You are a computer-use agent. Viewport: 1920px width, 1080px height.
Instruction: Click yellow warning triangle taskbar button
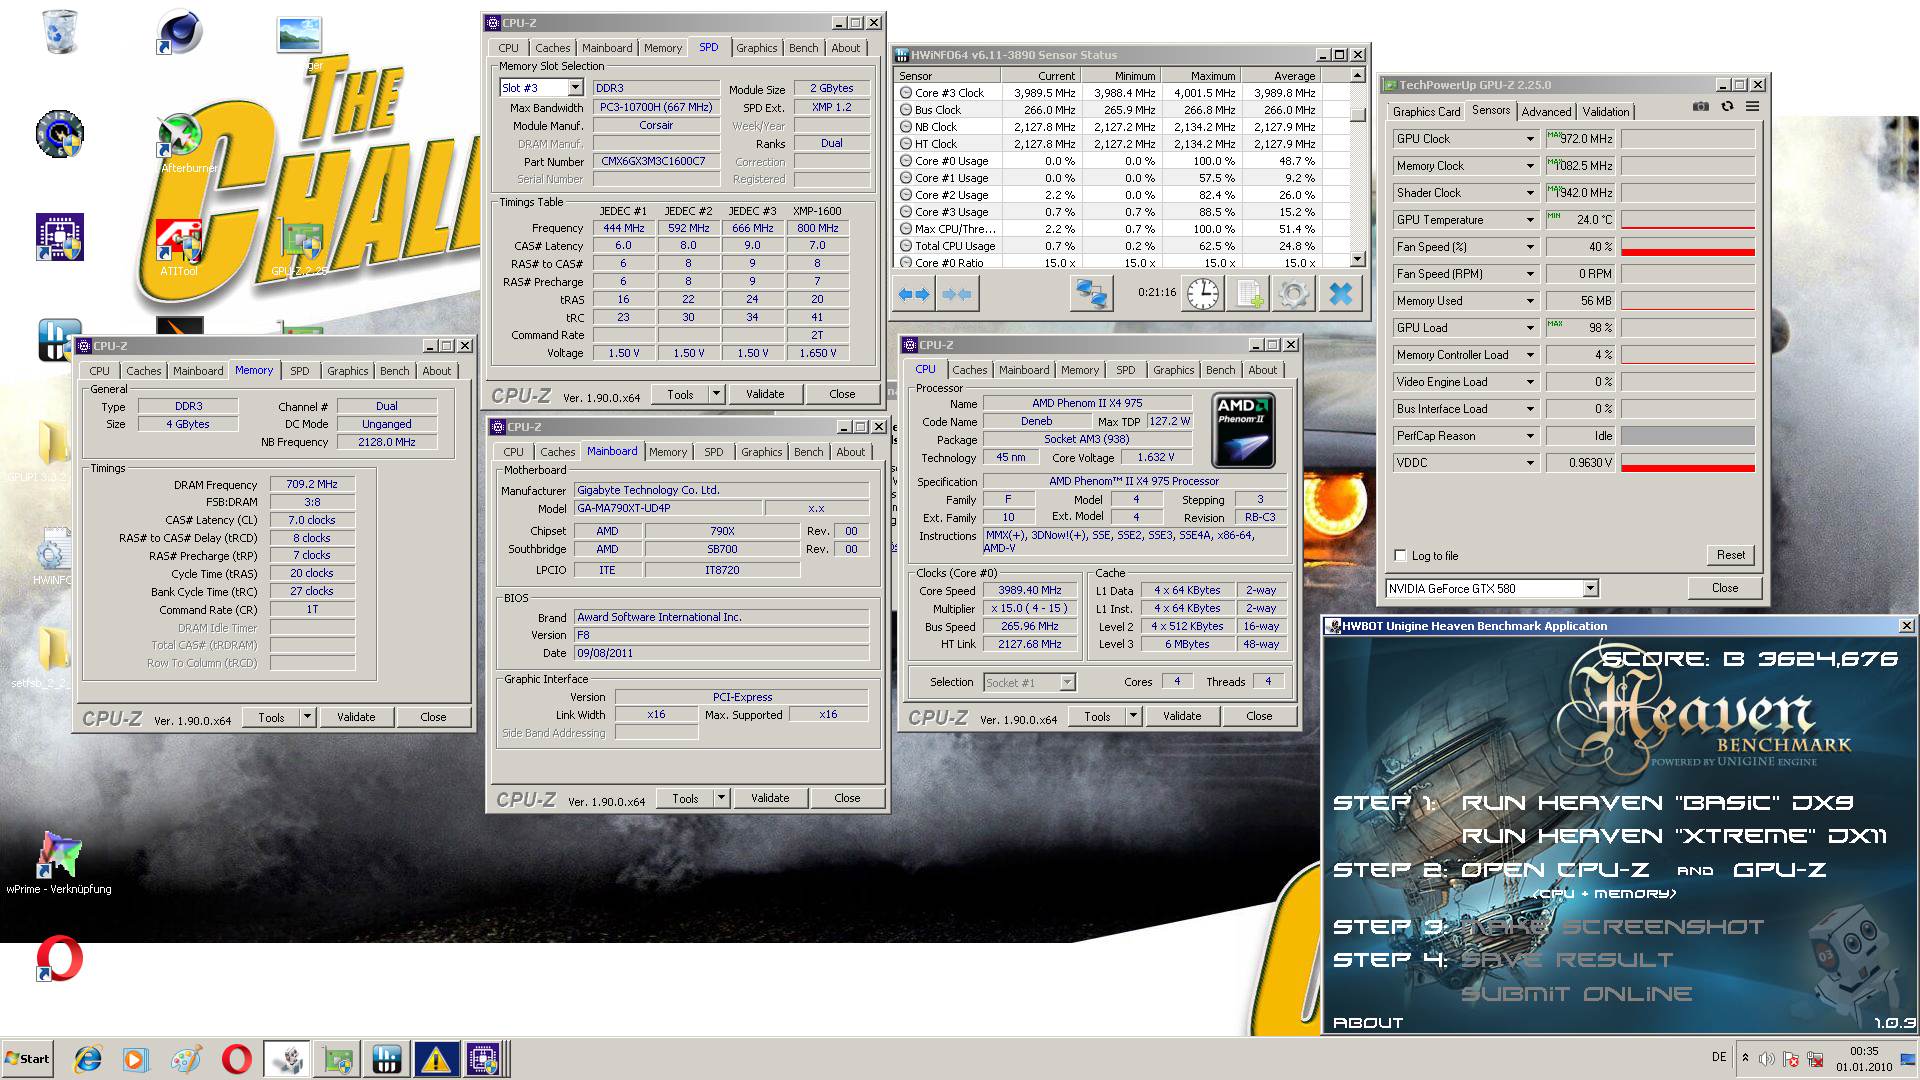pyautogui.click(x=436, y=1059)
